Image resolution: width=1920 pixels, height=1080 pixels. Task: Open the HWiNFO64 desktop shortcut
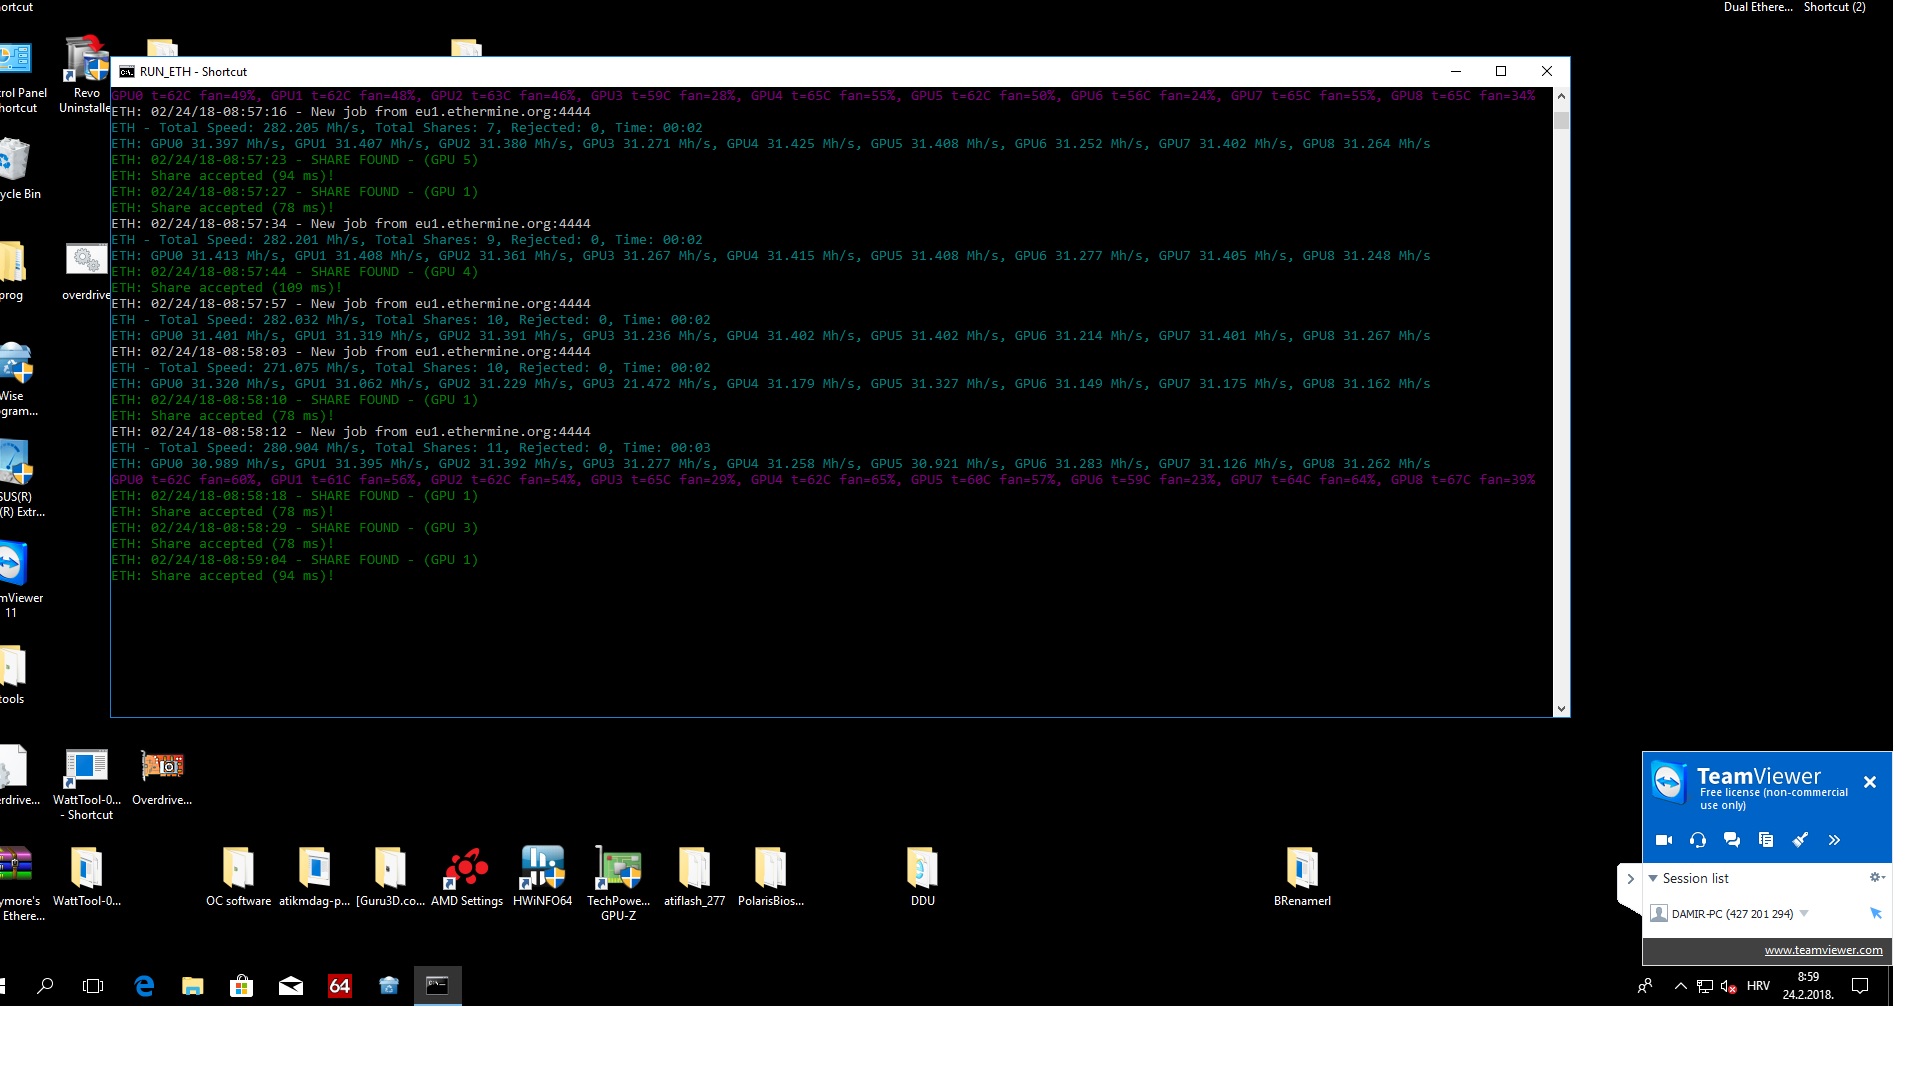pos(542,868)
